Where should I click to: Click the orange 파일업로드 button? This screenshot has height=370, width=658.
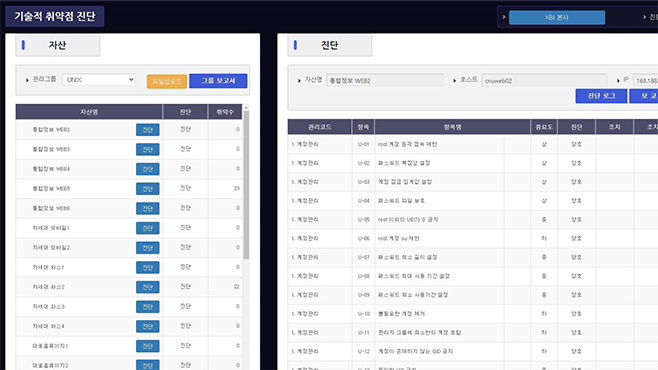click(167, 81)
